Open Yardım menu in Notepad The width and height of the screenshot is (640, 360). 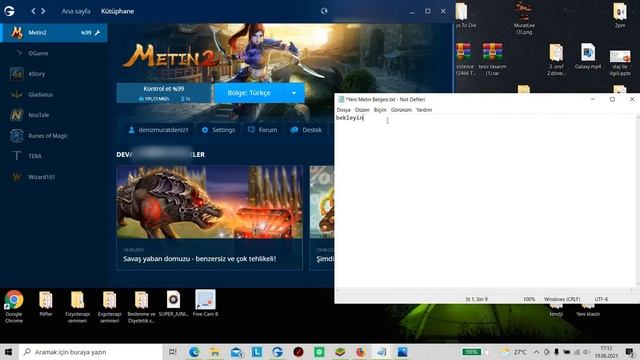click(x=424, y=110)
